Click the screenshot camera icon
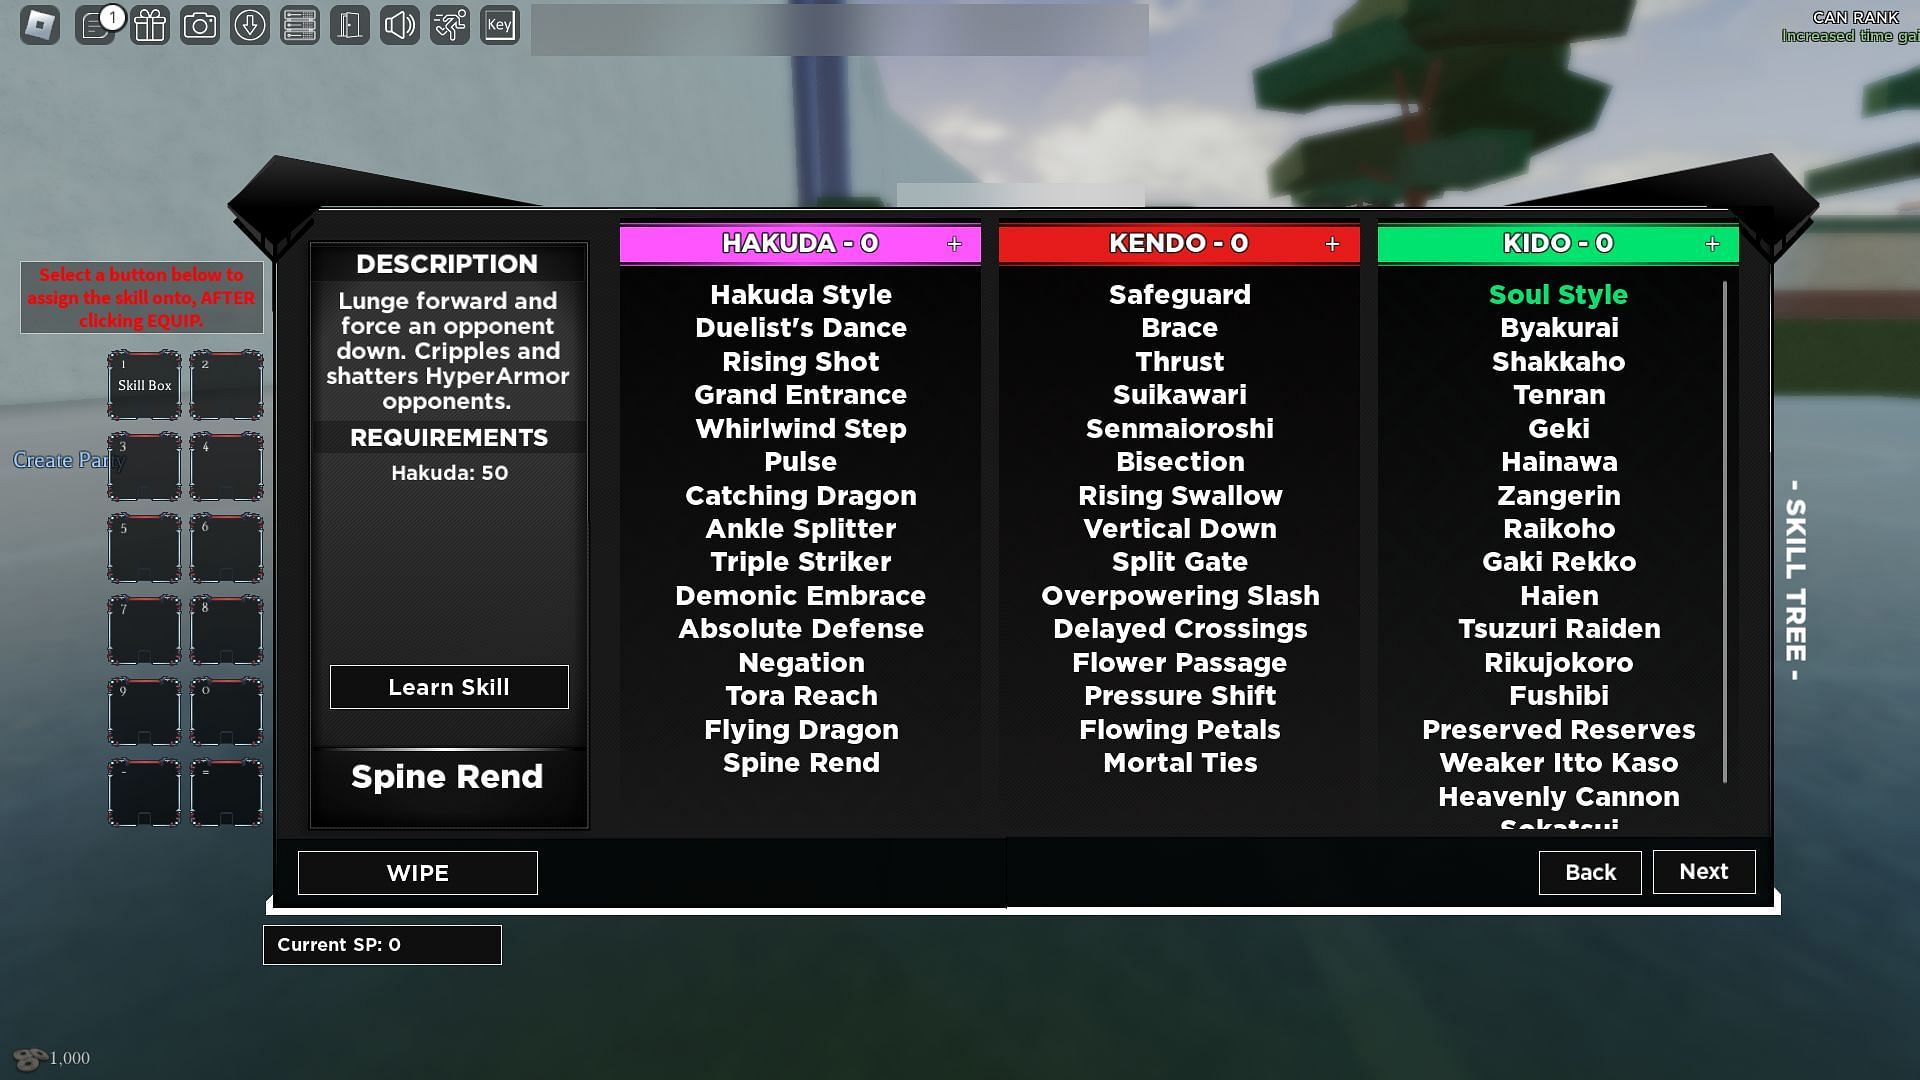1920x1080 pixels. (x=199, y=24)
